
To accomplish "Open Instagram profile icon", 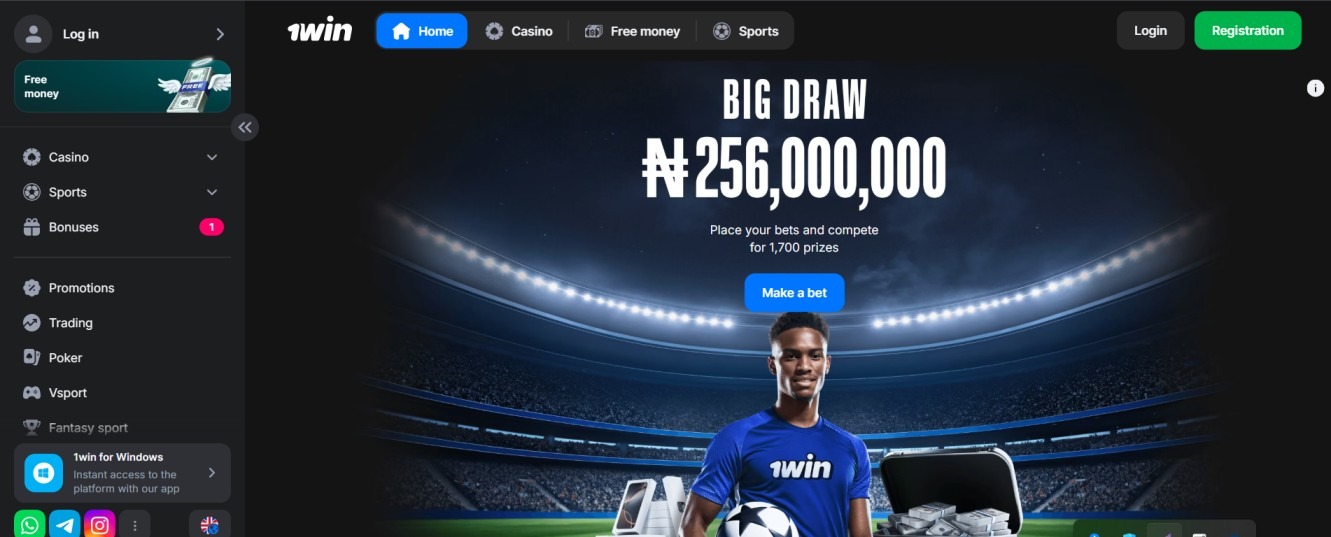I will pos(99,524).
